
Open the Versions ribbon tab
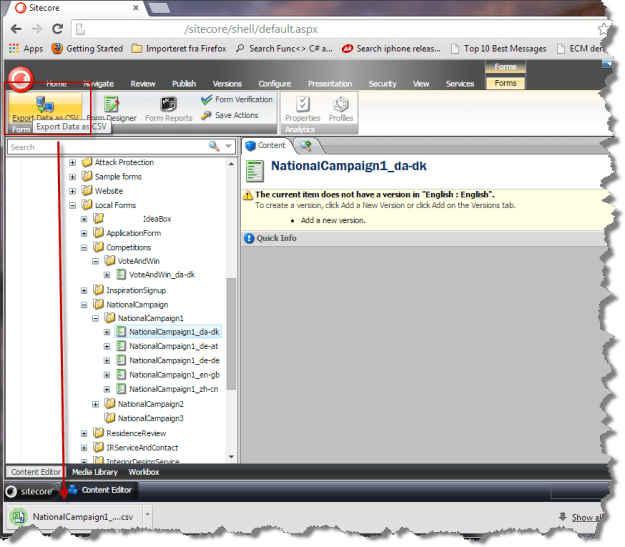coord(227,84)
